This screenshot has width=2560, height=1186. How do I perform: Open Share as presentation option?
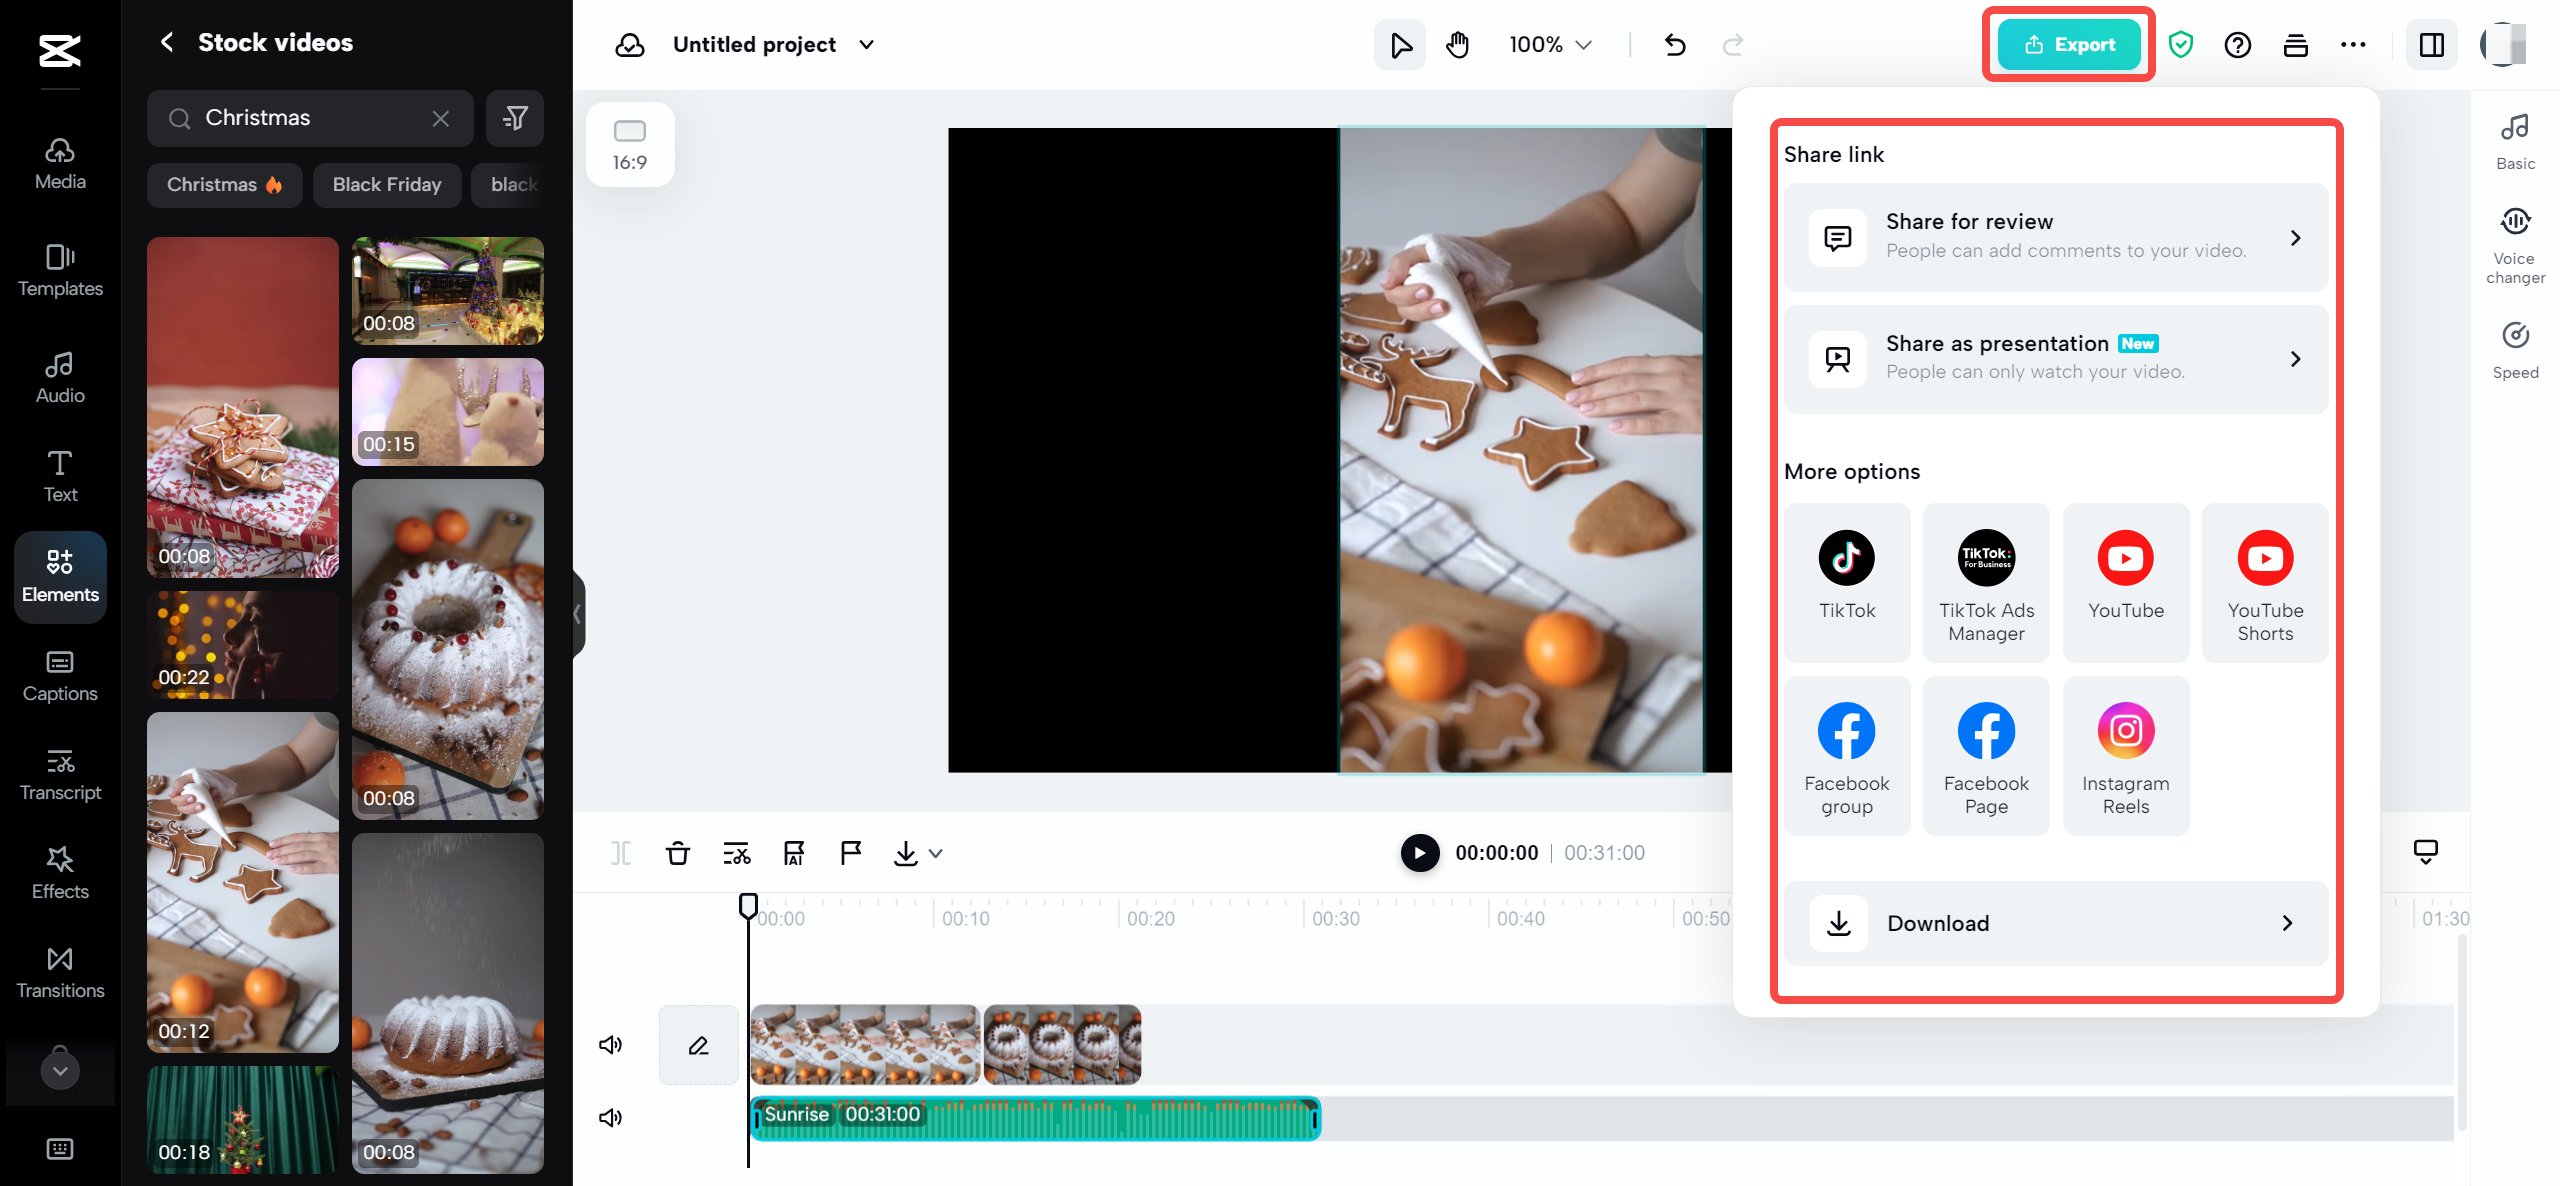(x=2055, y=358)
